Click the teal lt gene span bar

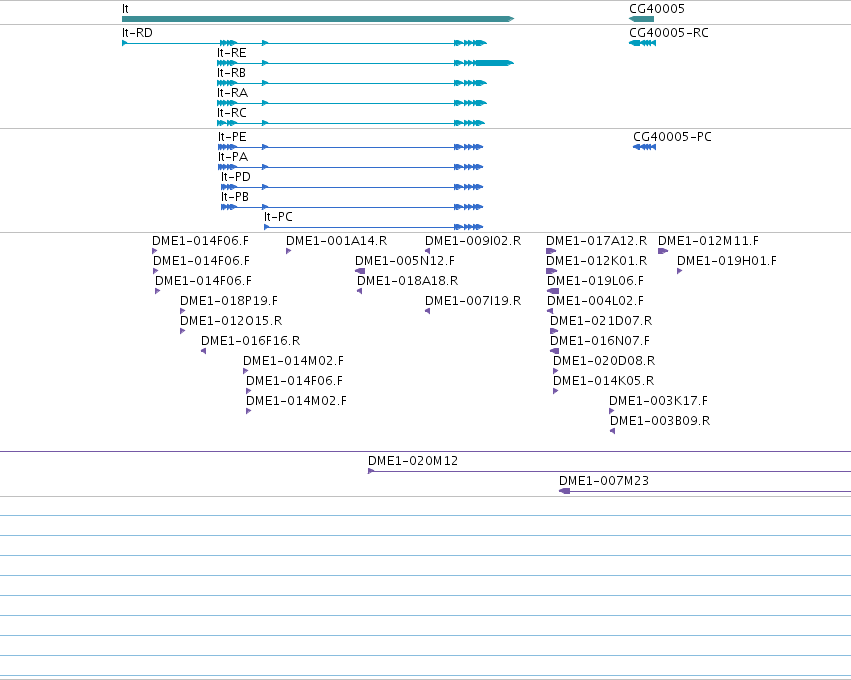point(318,19)
